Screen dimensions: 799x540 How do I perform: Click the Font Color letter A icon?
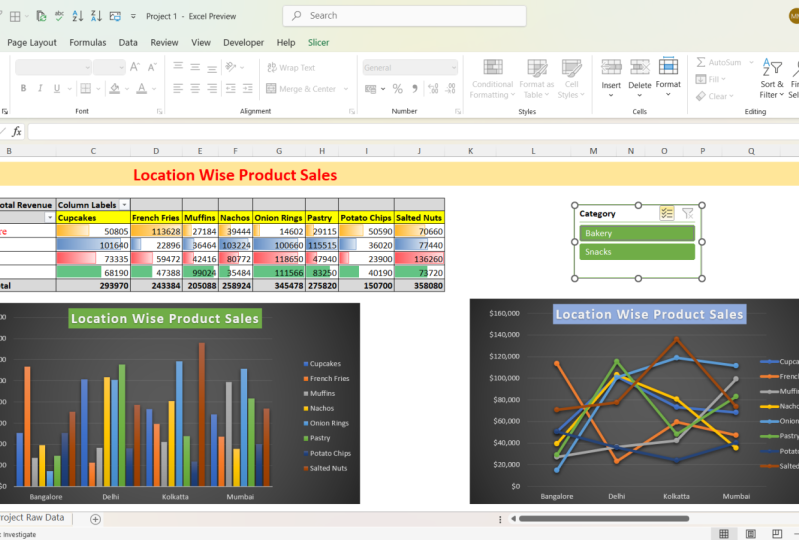pyautogui.click(x=142, y=89)
